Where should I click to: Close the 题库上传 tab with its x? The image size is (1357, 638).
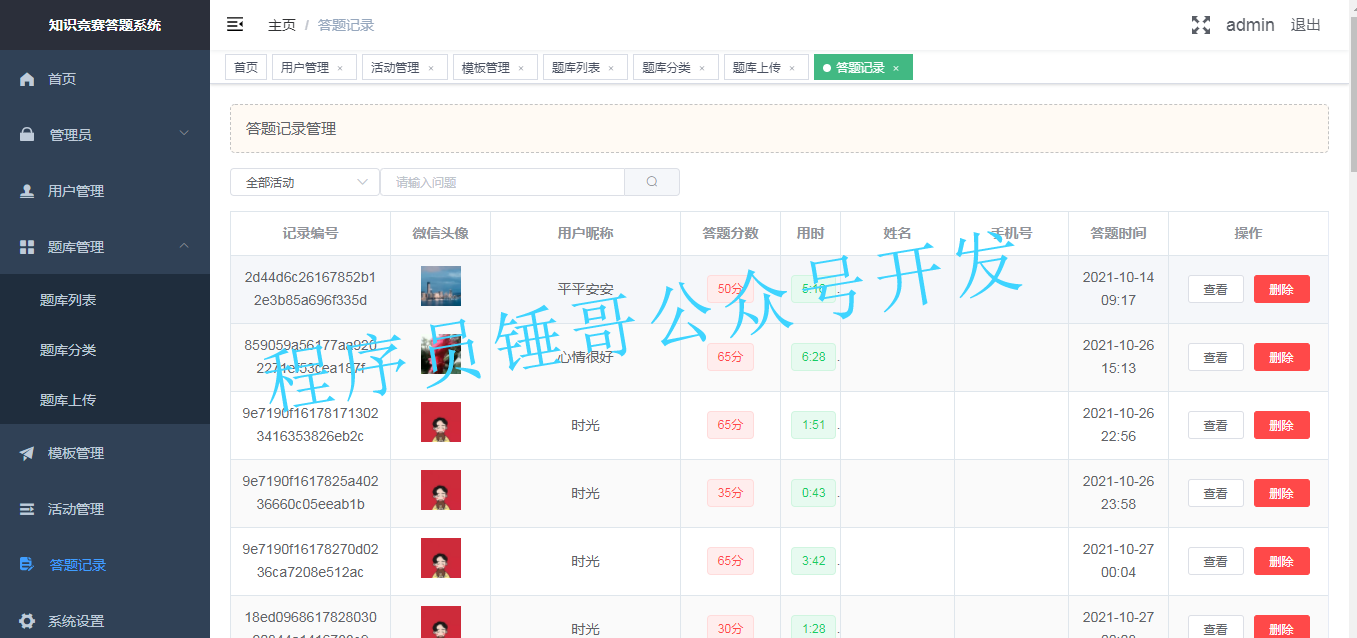coord(792,68)
